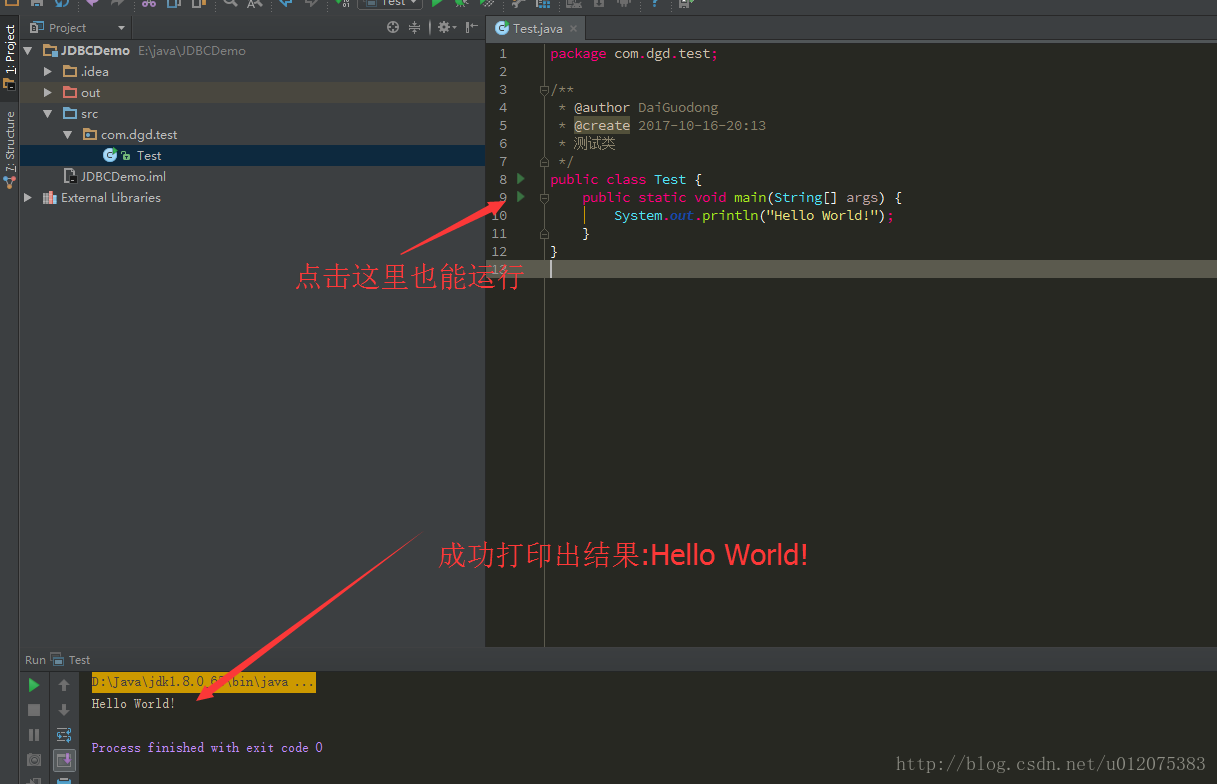Select External Libraries row
This screenshot has width=1217, height=784.
pos(252,198)
